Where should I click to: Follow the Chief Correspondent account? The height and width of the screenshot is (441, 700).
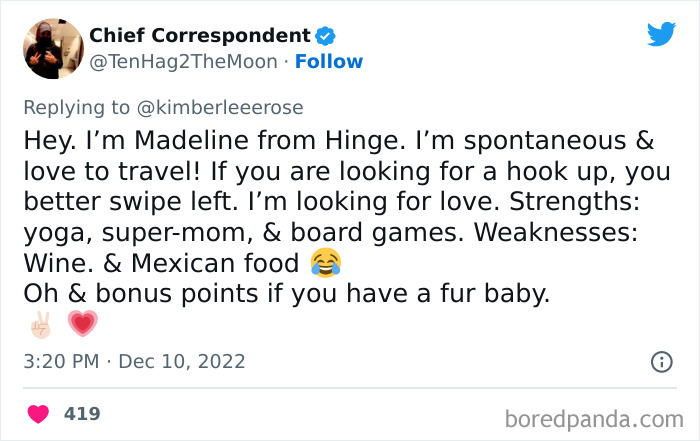pyautogui.click(x=328, y=62)
